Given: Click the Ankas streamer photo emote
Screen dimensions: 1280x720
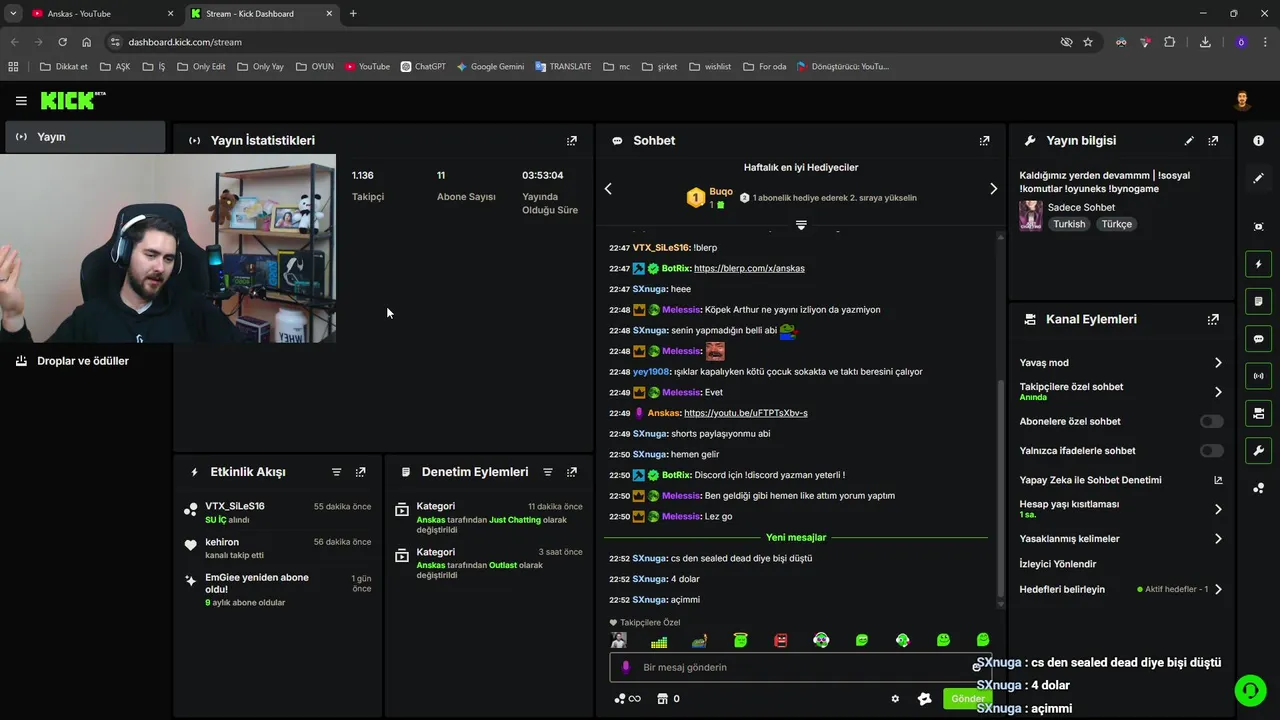Looking at the screenshot, I should [619, 640].
